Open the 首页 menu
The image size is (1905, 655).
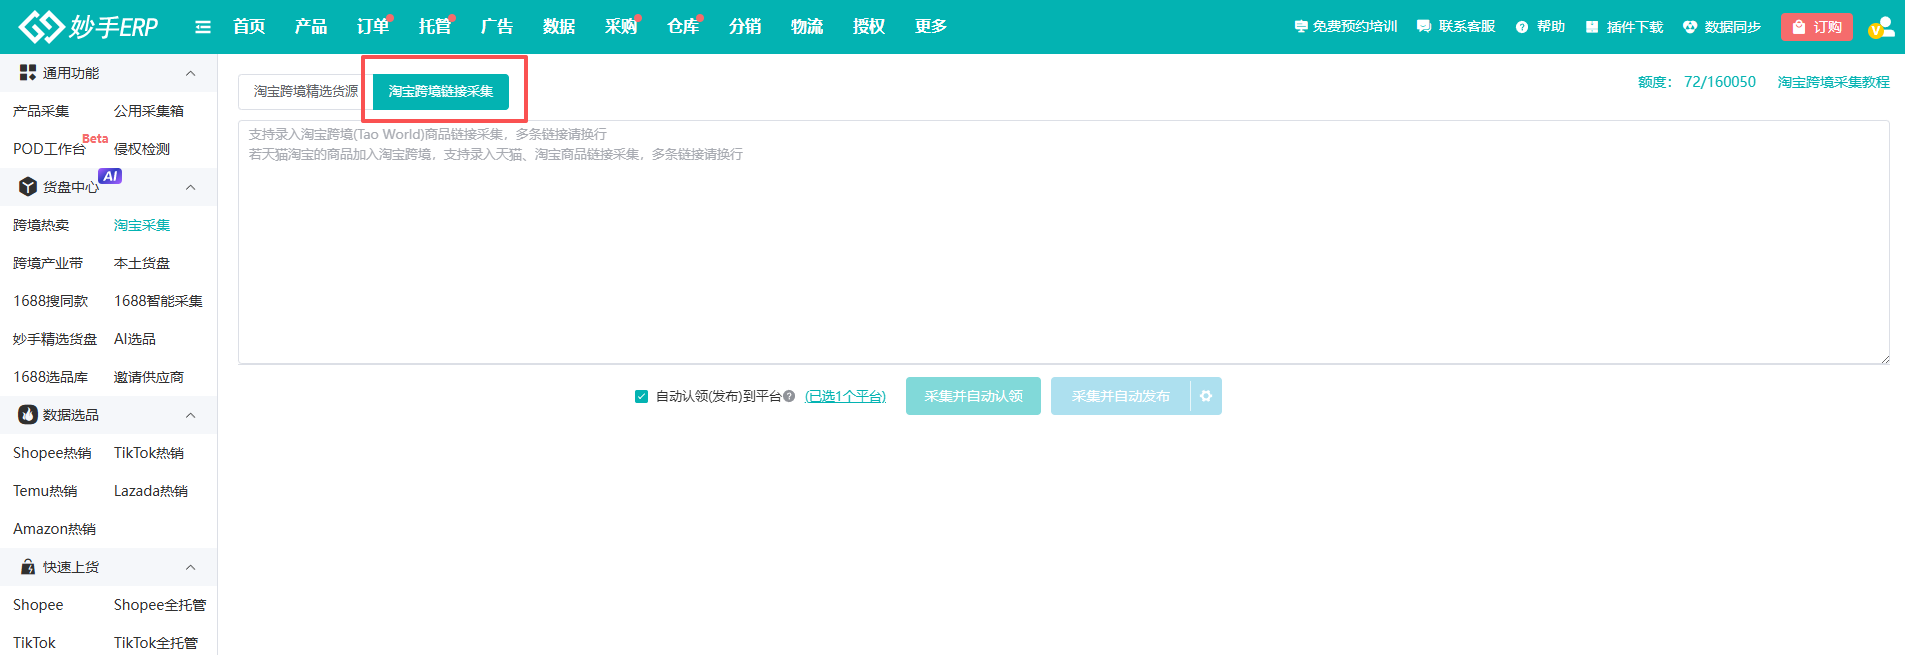point(249,26)
